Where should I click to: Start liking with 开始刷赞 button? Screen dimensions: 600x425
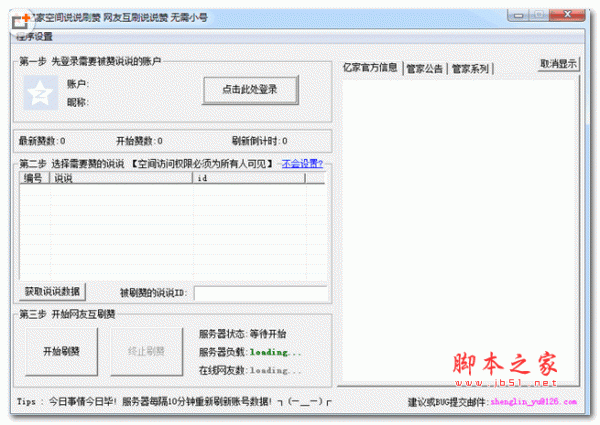[61, 351]
